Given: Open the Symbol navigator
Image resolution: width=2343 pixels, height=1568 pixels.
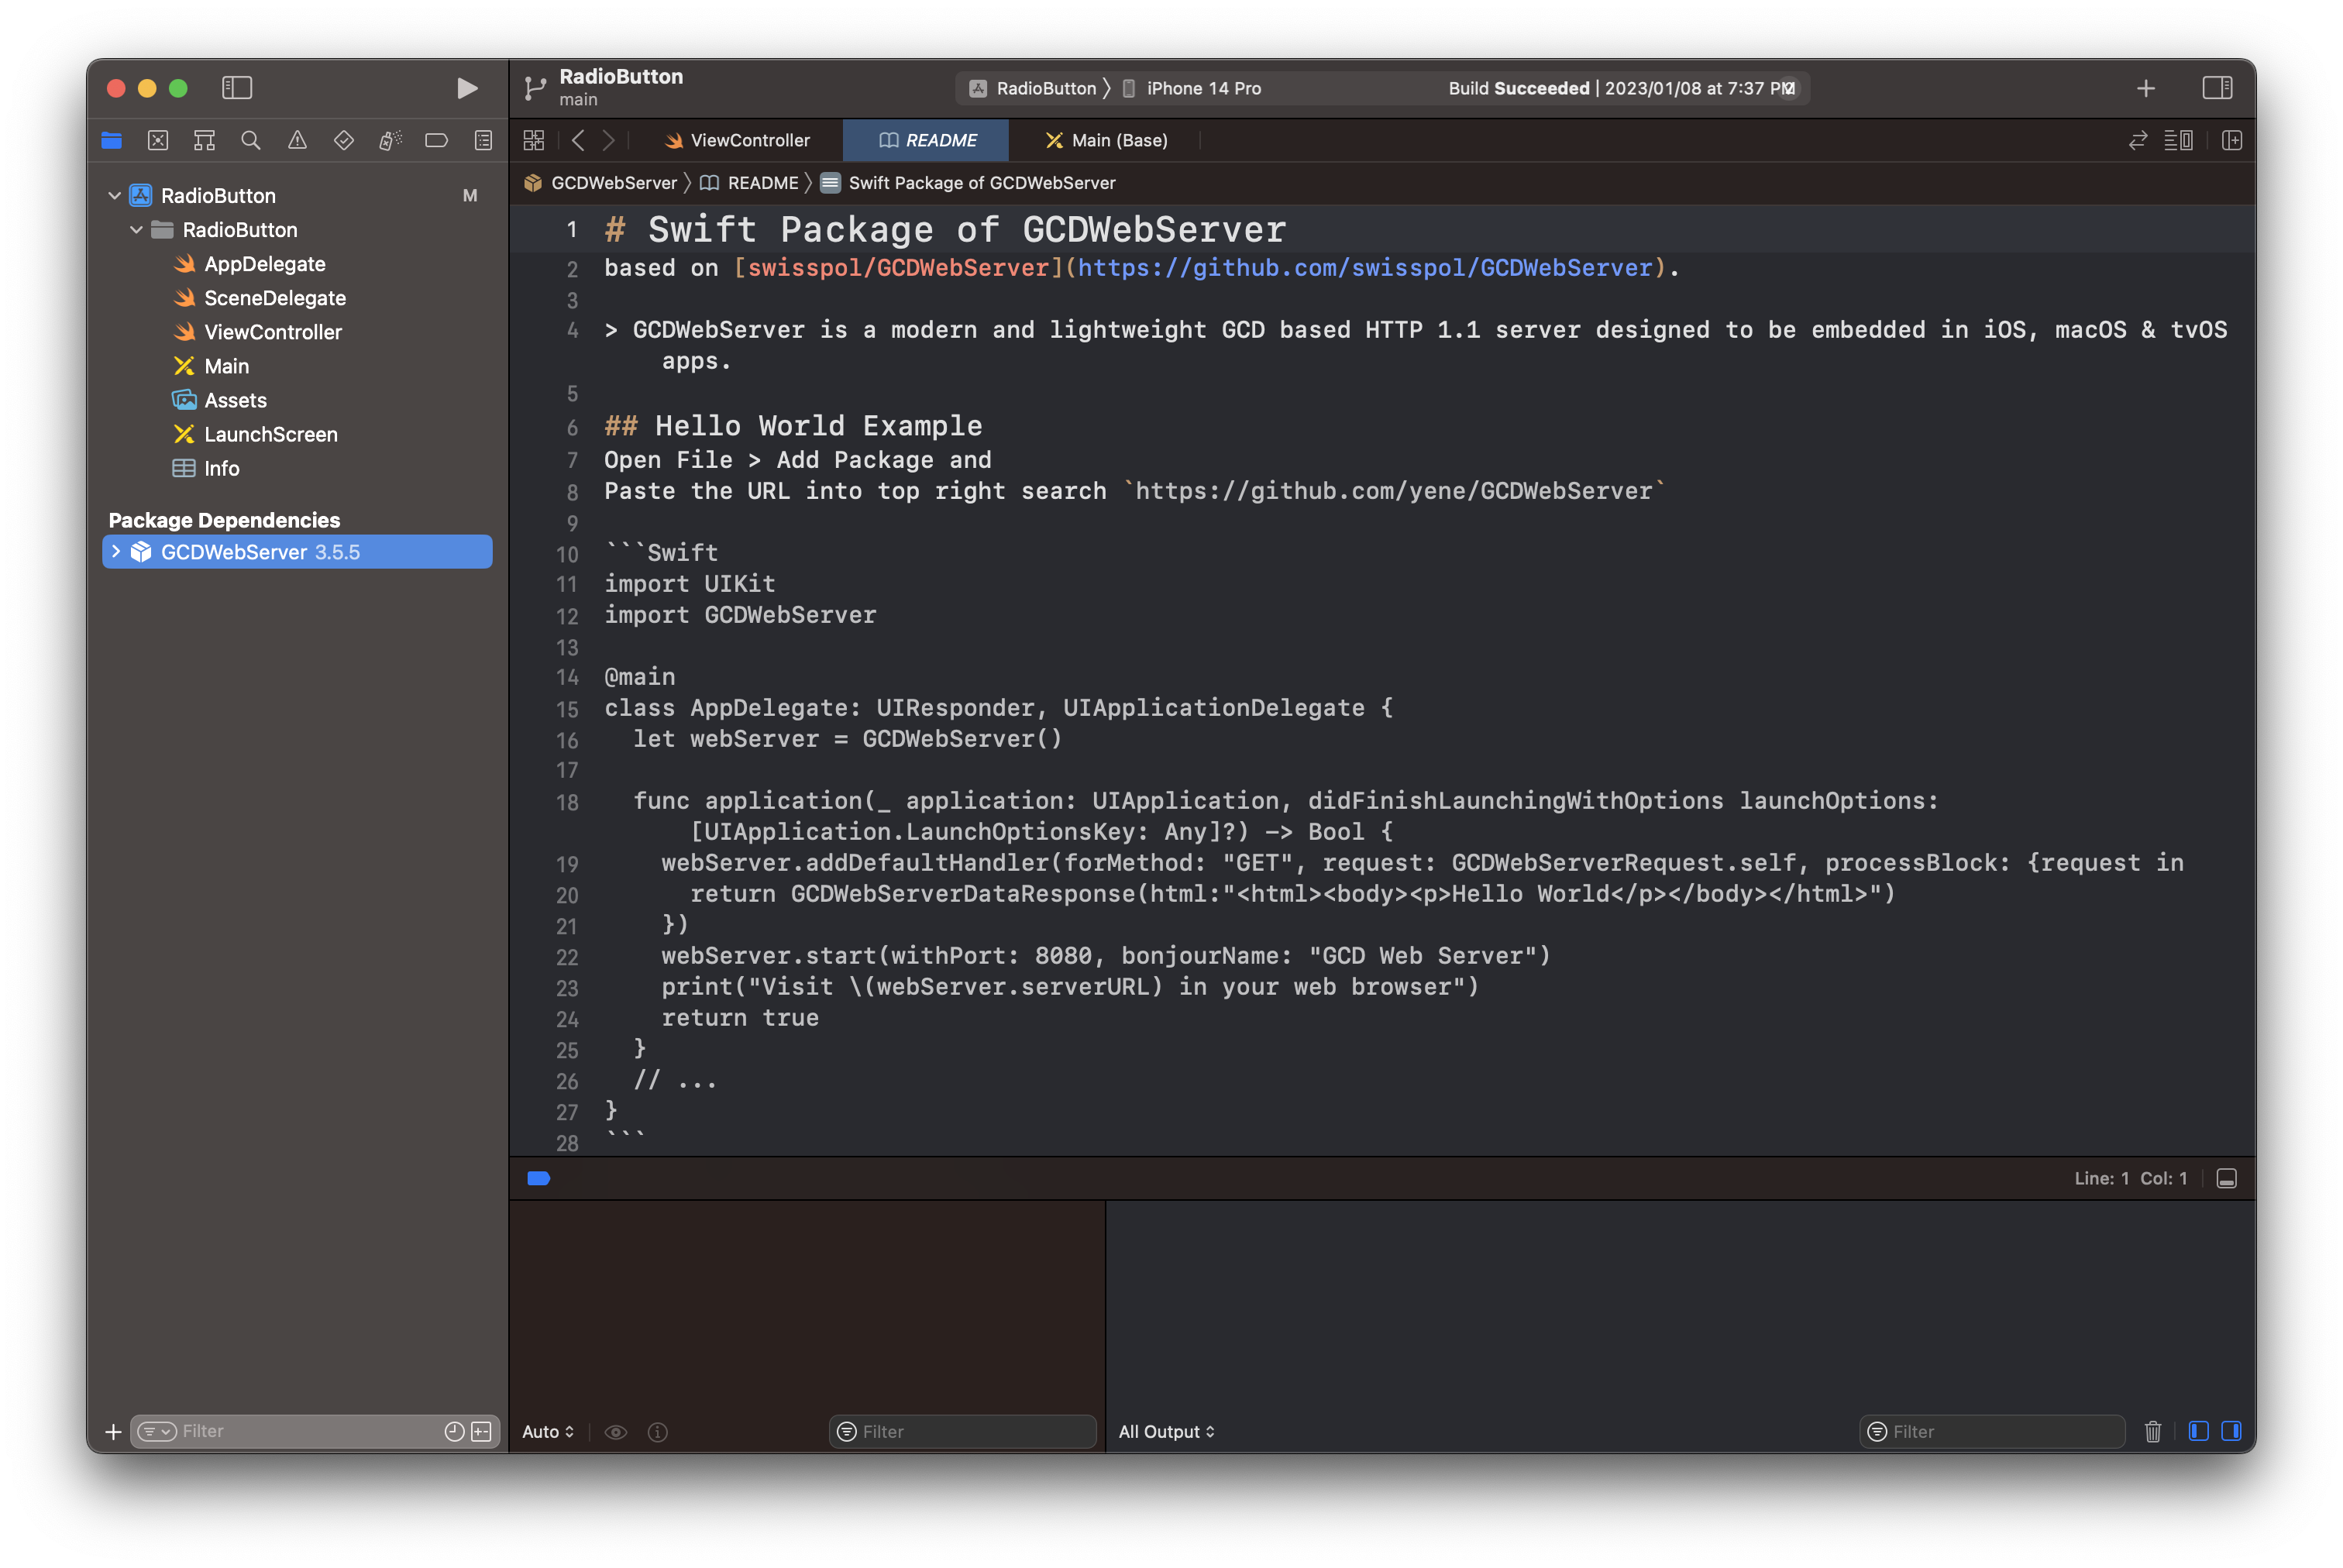Looking at the screenshot, I should click(204, 140).
